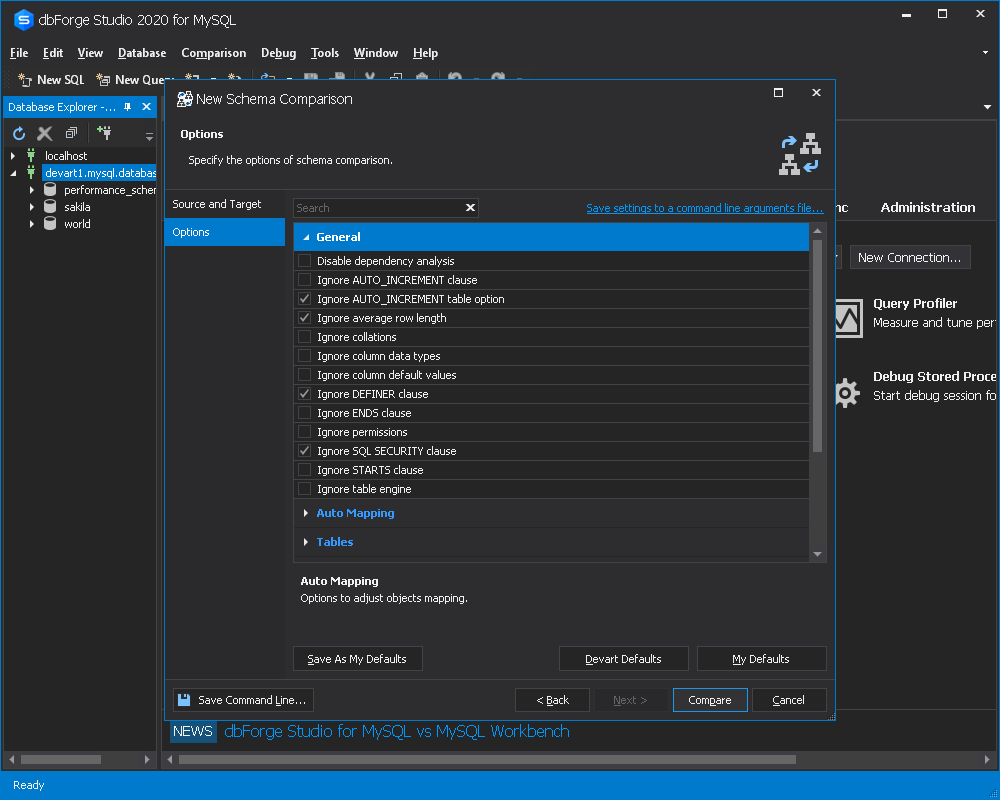Viewport: 1000px width, 800px height.
Task: Open dbForge Studio vs MySQL Workbench news link
Action: [x=397, y=731]
